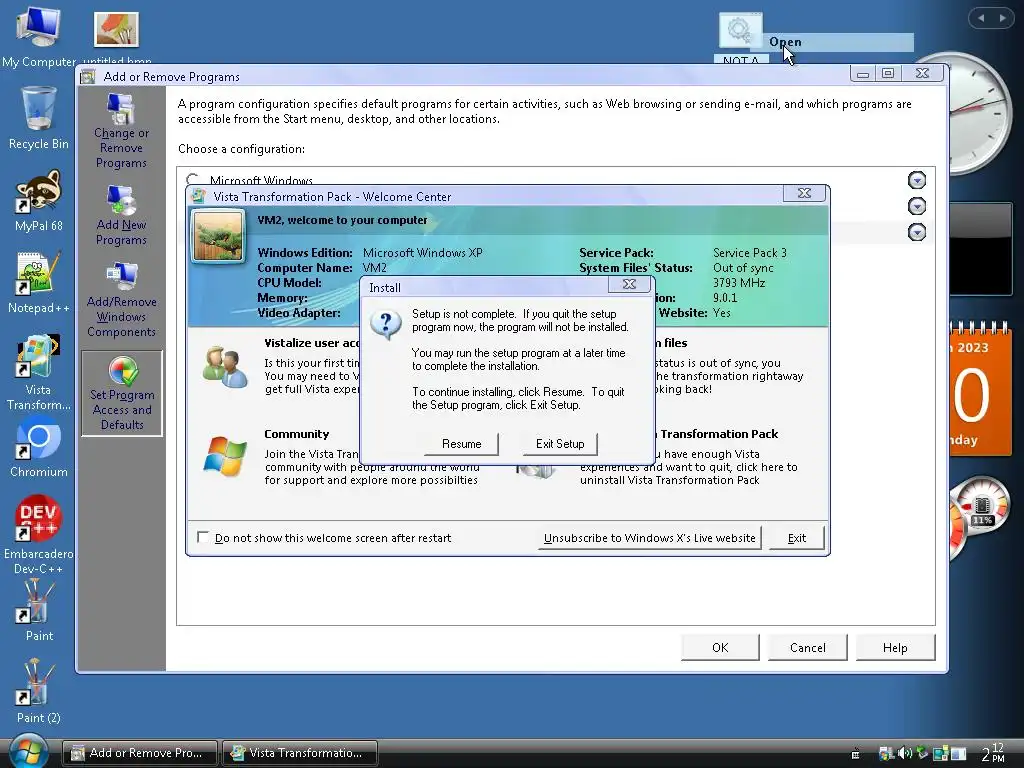1024x768 pixels.
Task: Click Cancel in Add or Remove Programs
Action: click(x=807, y=647)
